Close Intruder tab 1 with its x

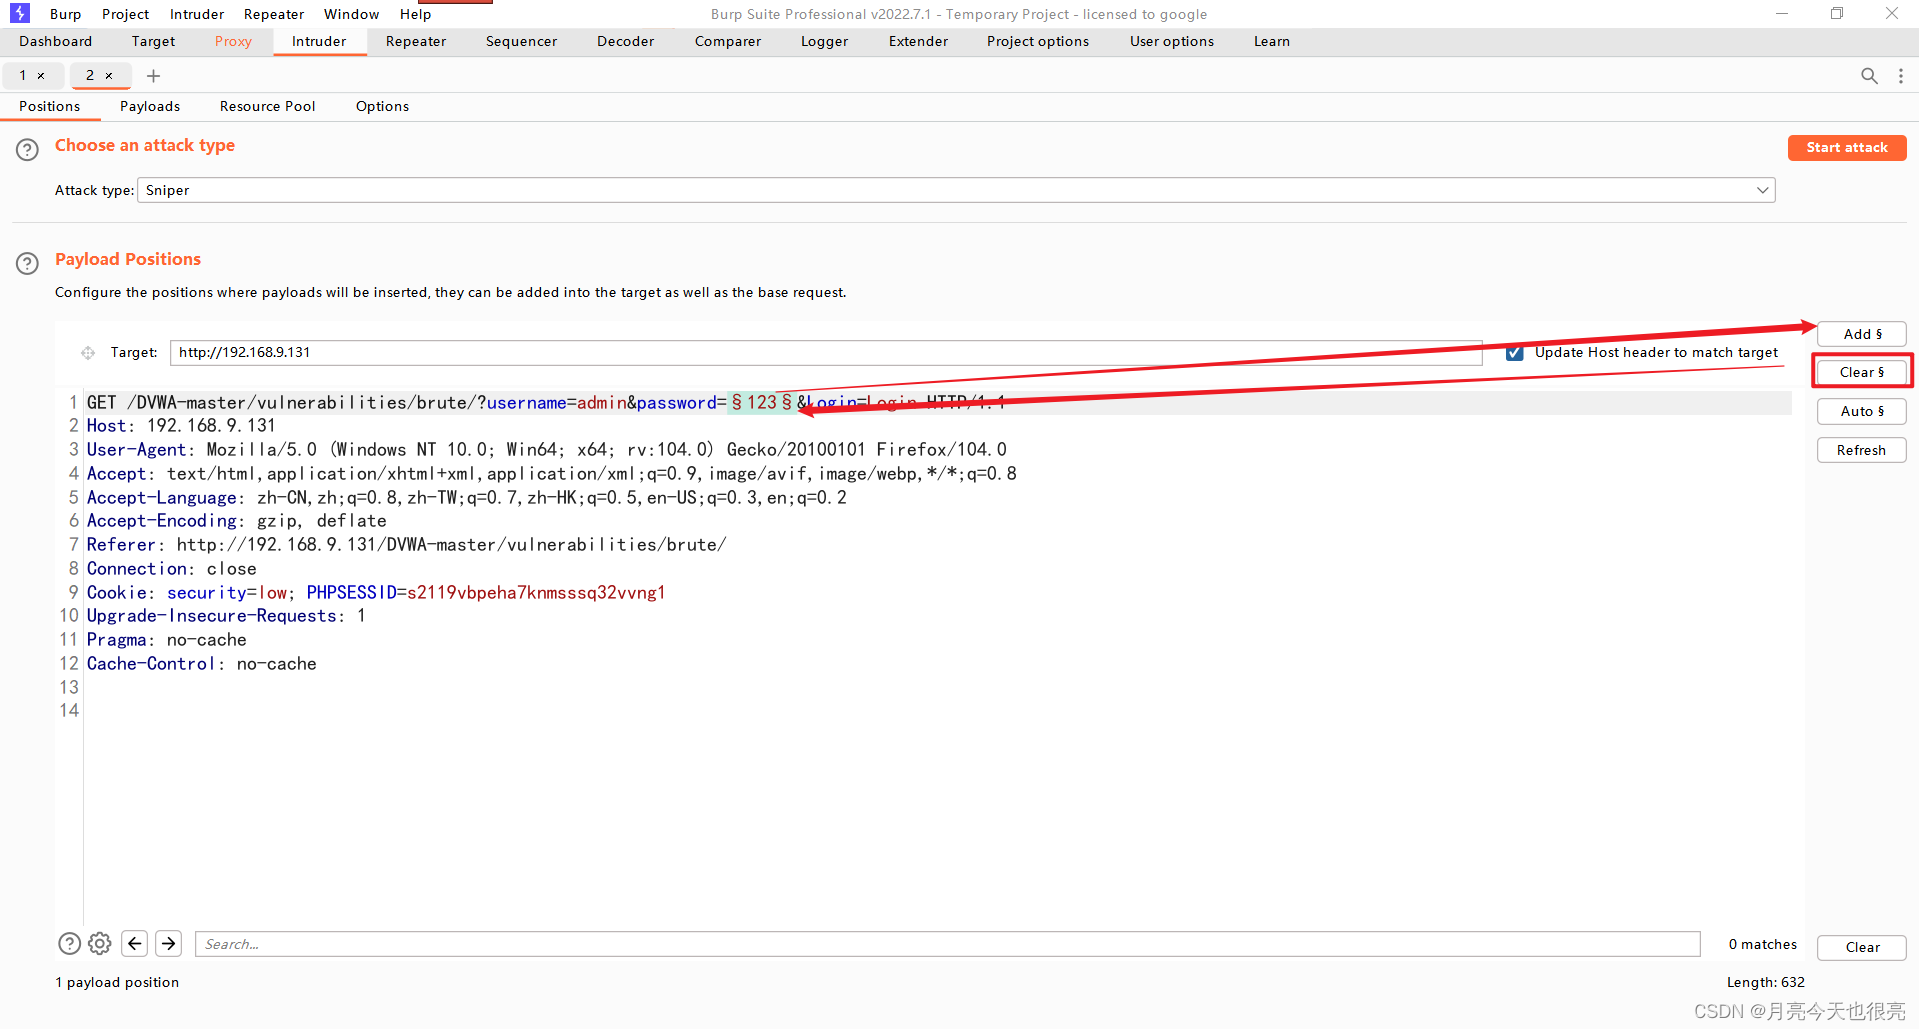click(x=41, y=76)
